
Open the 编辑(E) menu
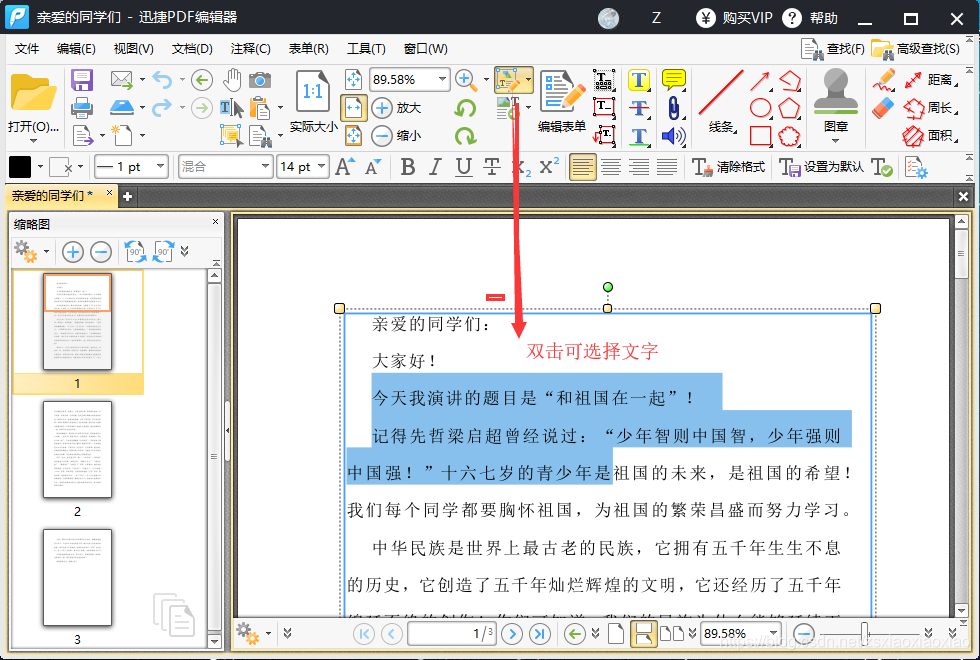point(76,49)
